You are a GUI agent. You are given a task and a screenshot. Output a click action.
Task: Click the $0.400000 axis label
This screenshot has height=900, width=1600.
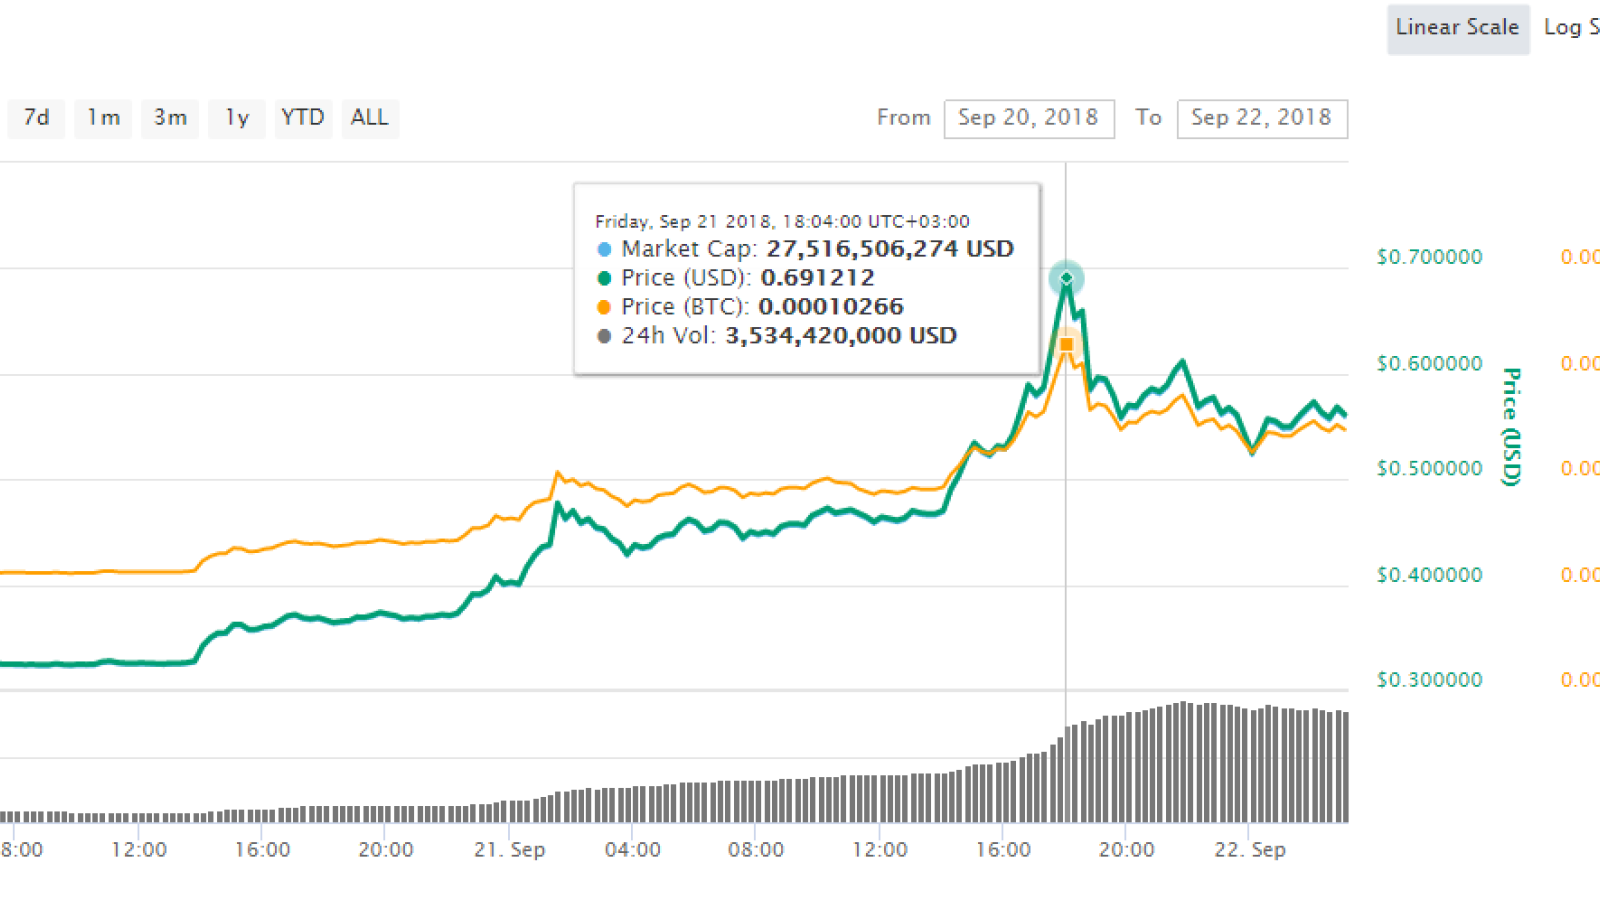tap(1429, 575)
